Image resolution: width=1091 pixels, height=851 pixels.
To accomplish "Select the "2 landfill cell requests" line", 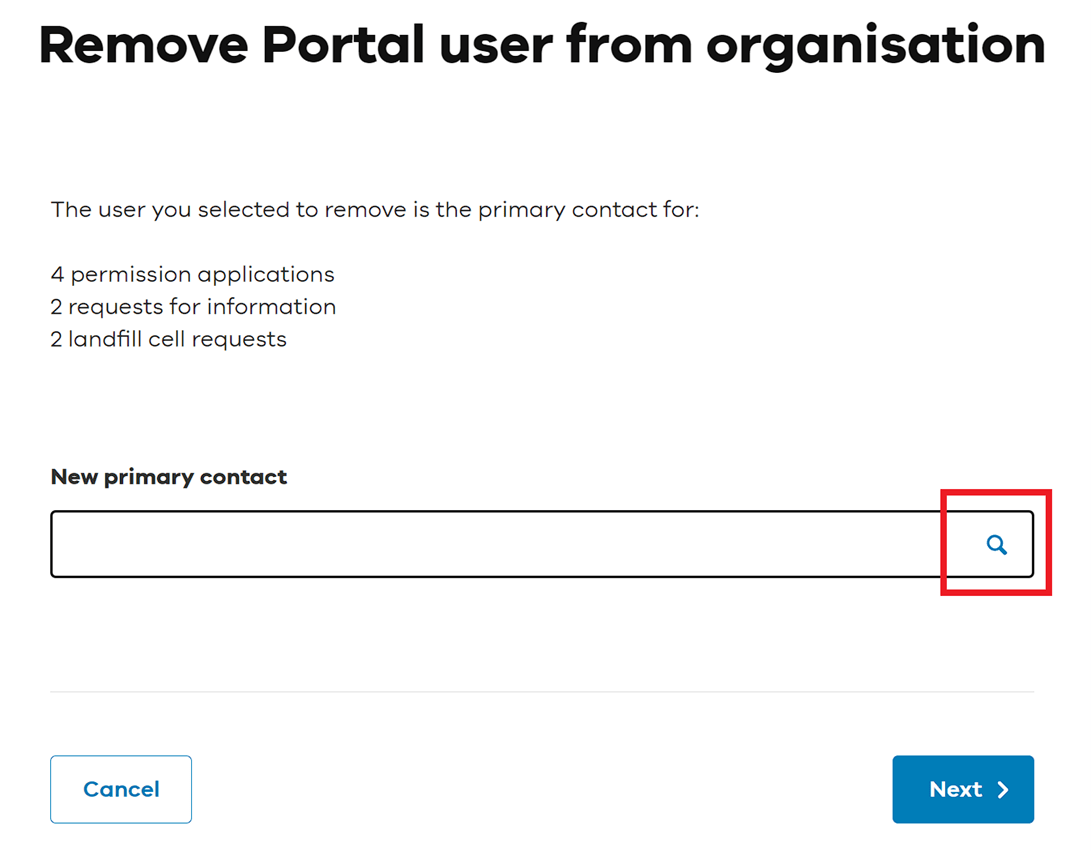I will pos(169,340).
